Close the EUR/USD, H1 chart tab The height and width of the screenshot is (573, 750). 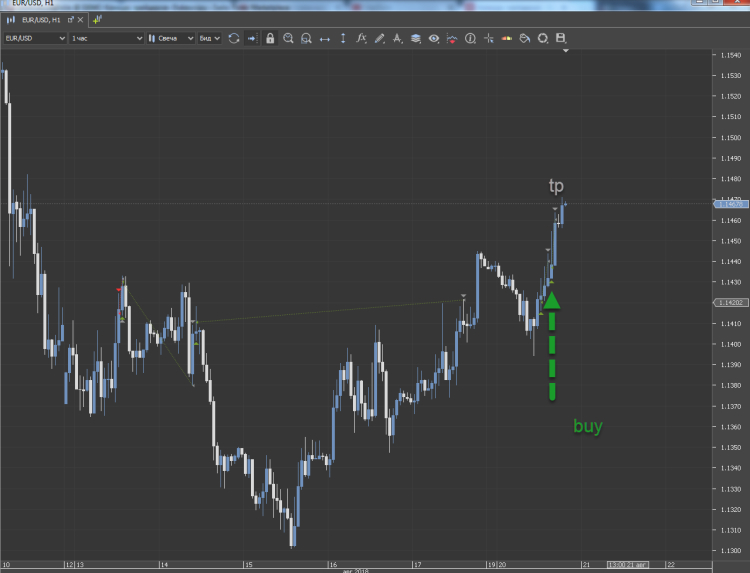[x=80, y=20]
